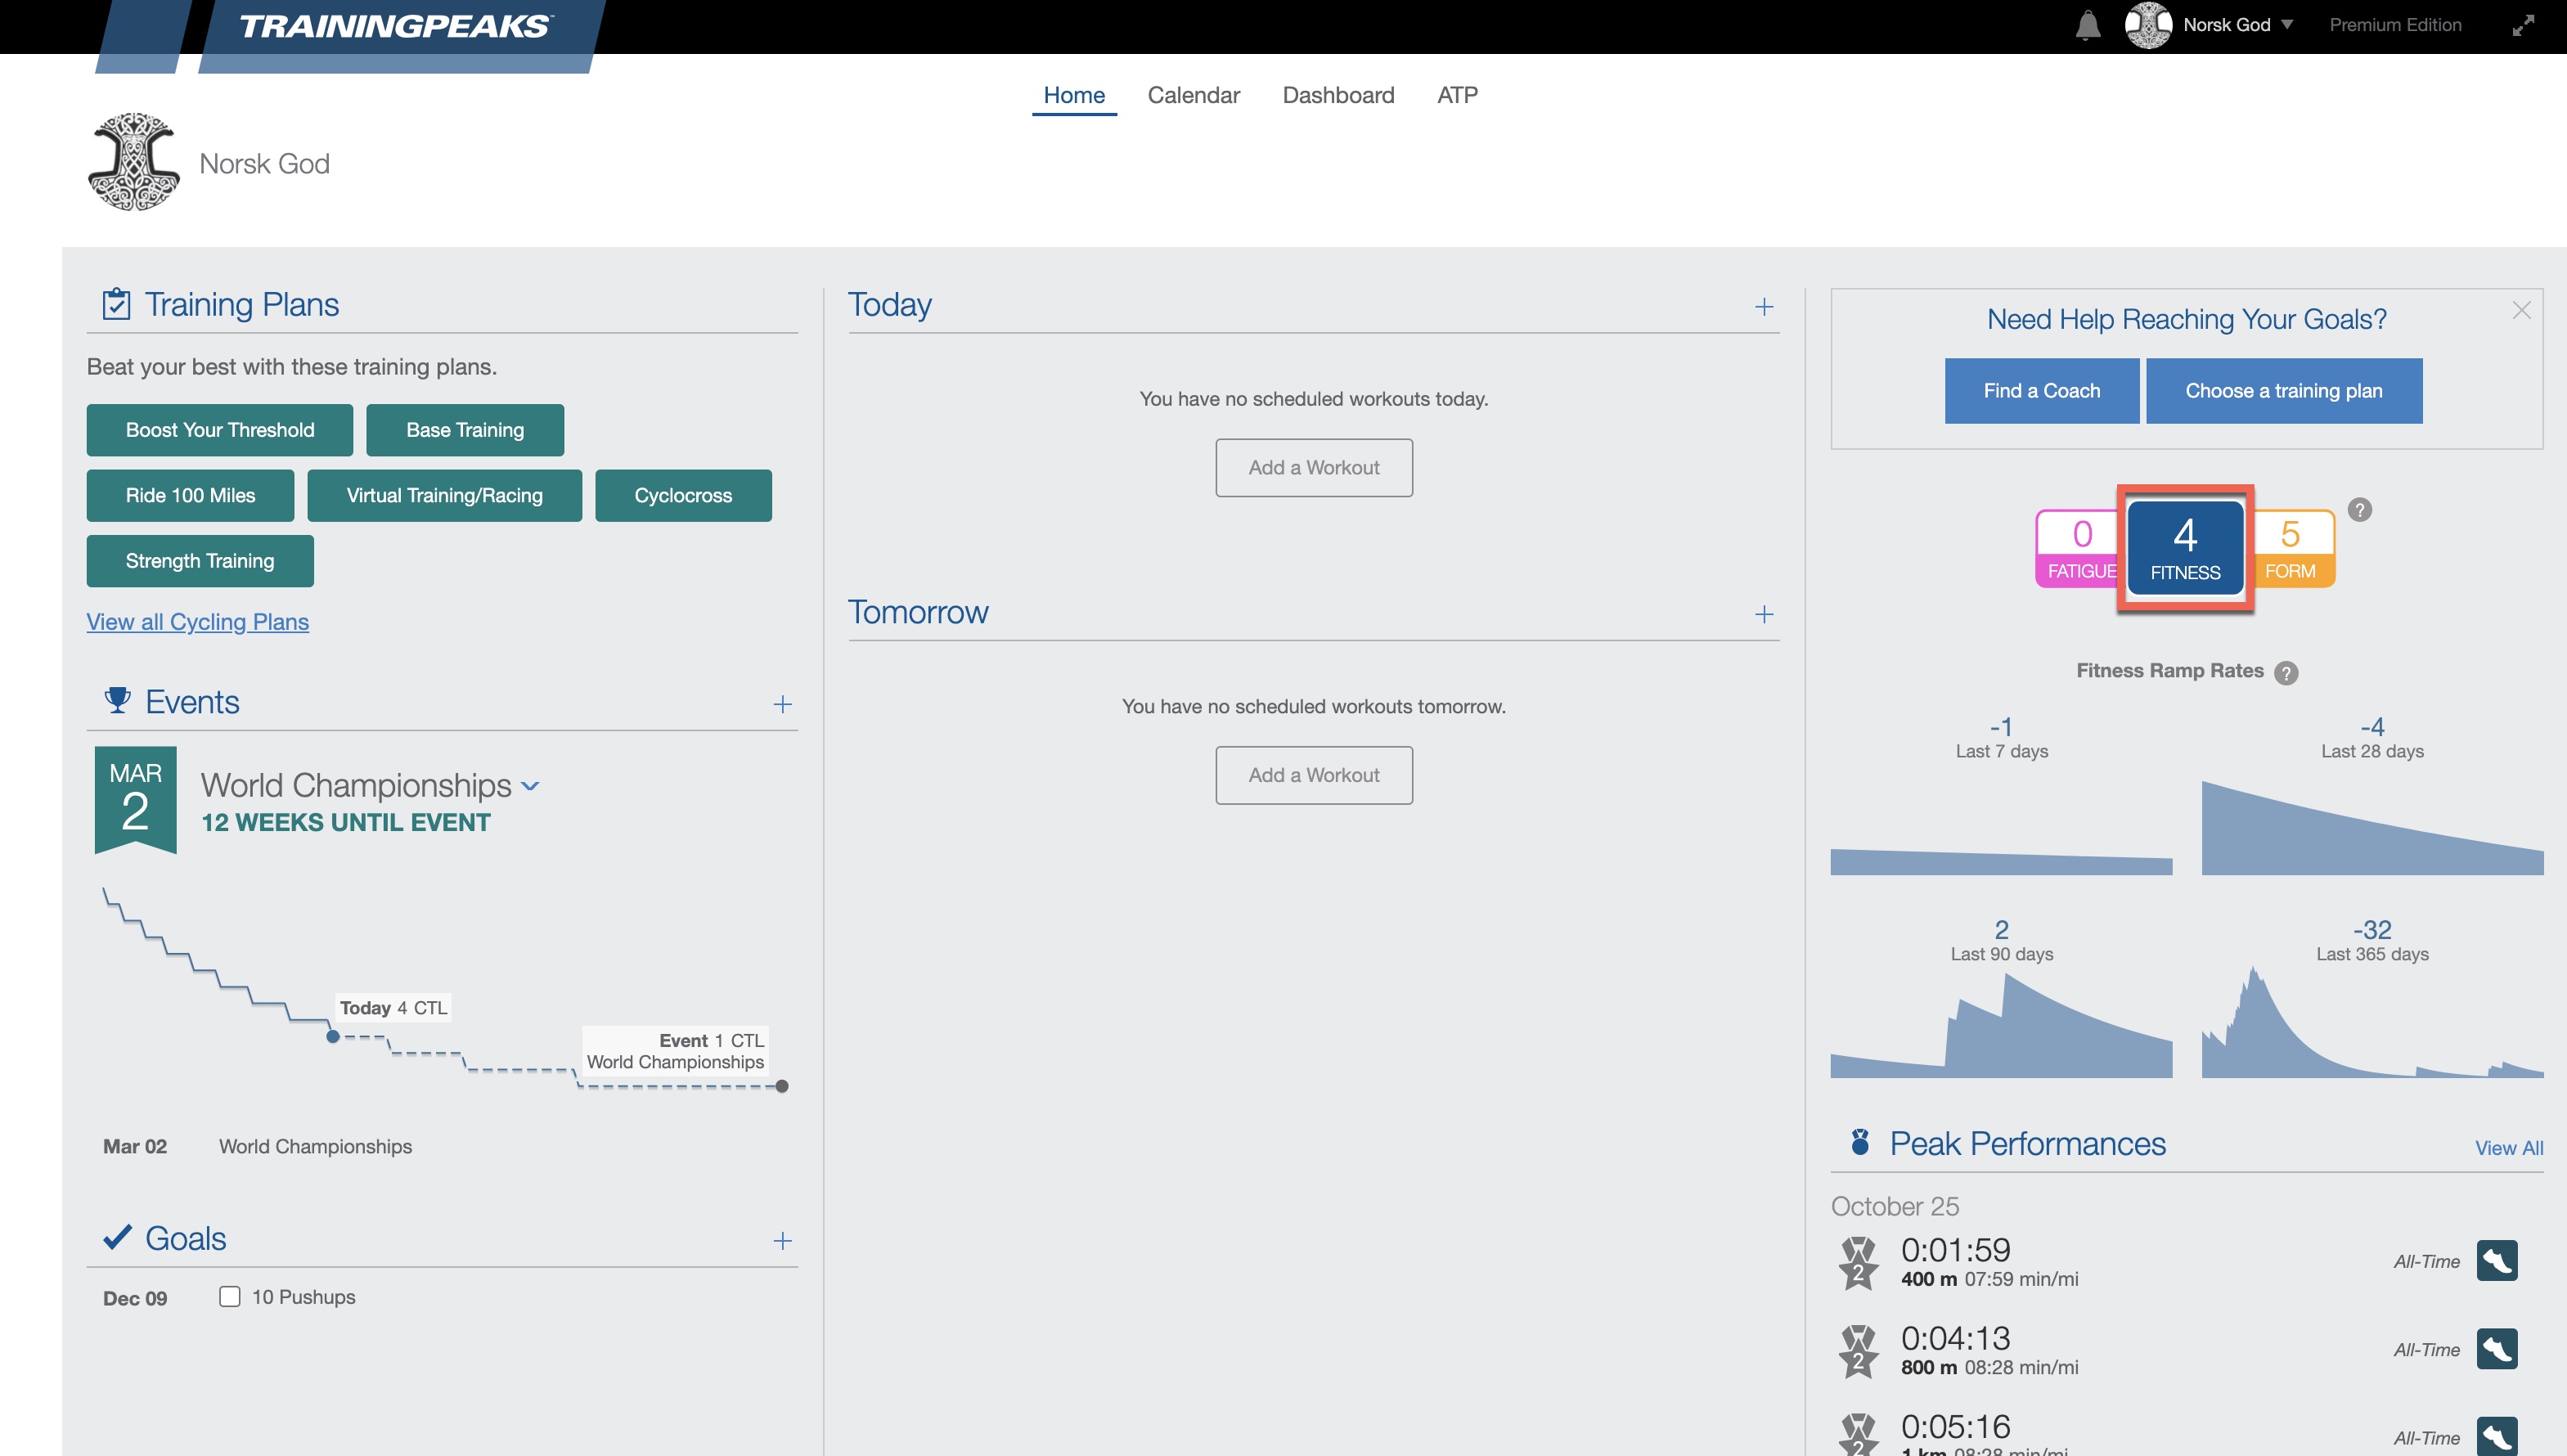Click the TrainingPeaks logo
This screenshot has width=2567, height=1456.
point(395,26)
